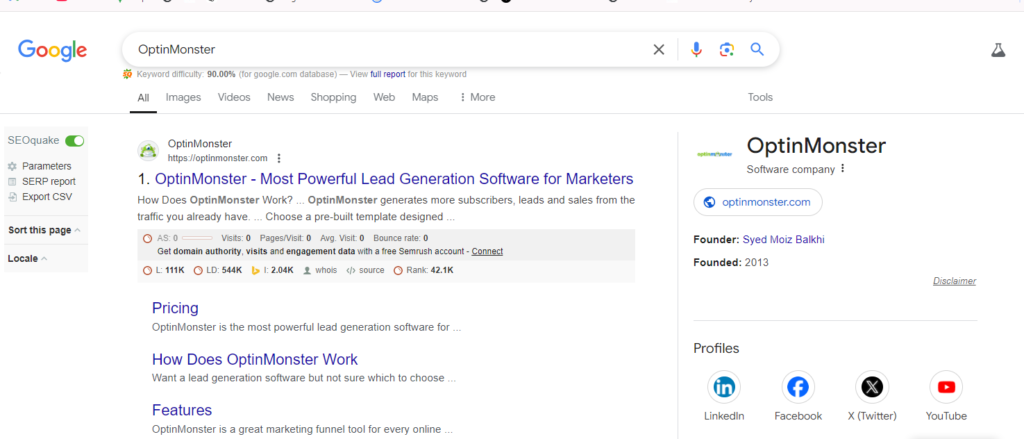This screenshot has width=1024, height=439.
Task: Click Founded: 2013 text
Action: (731, 263)
